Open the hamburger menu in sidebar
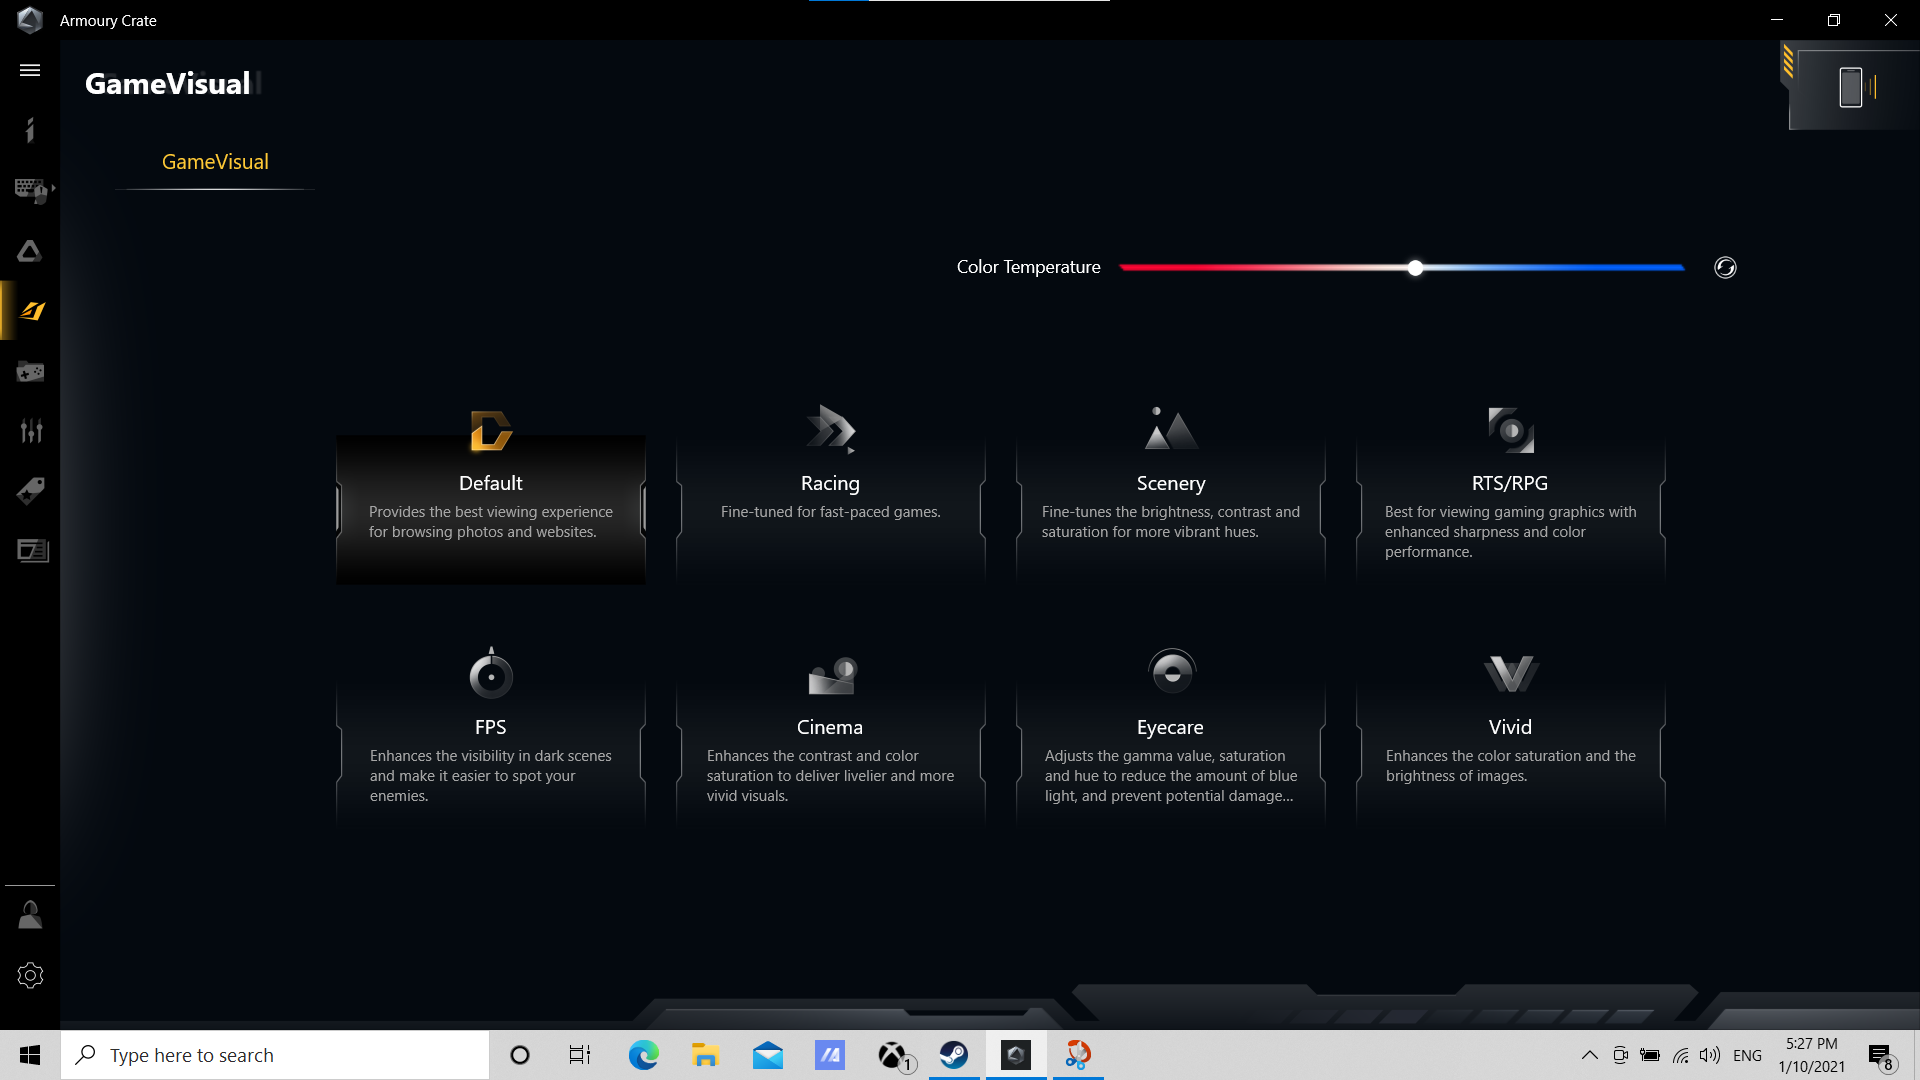Viewport: 1920px width, 1080px height. point(30,70)
